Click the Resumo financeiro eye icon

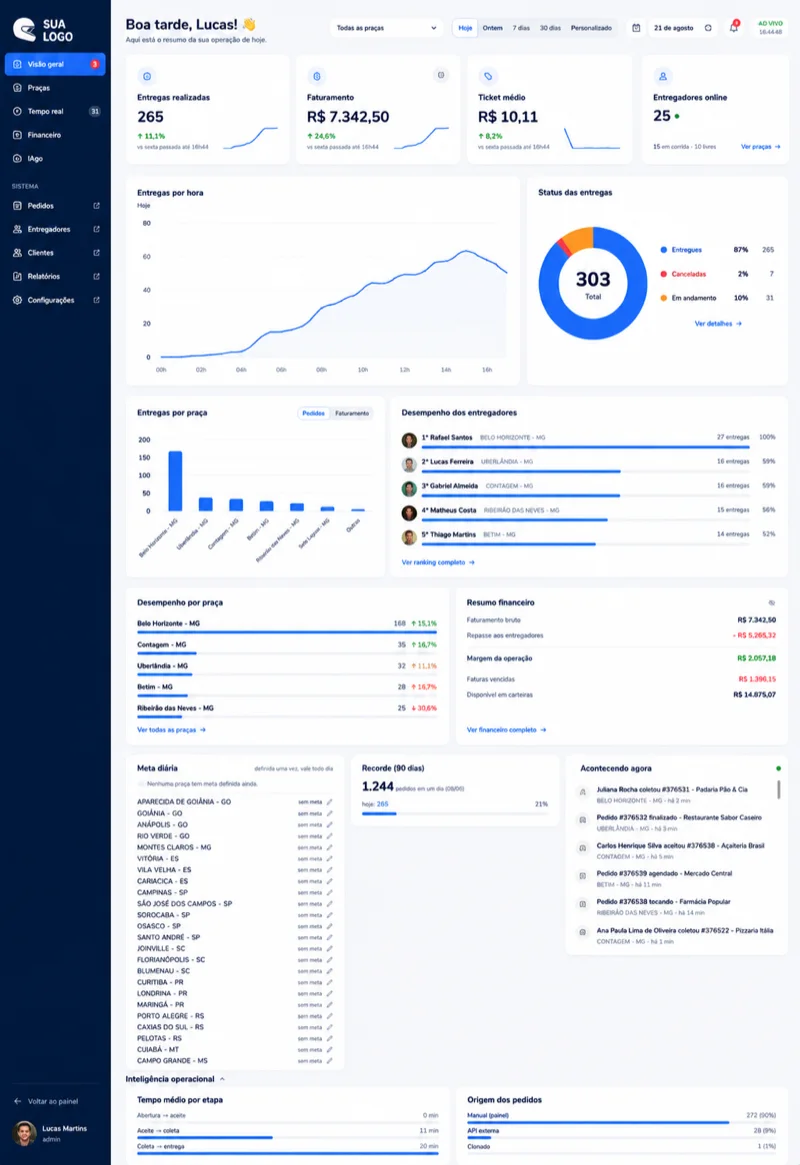point(772,603)
